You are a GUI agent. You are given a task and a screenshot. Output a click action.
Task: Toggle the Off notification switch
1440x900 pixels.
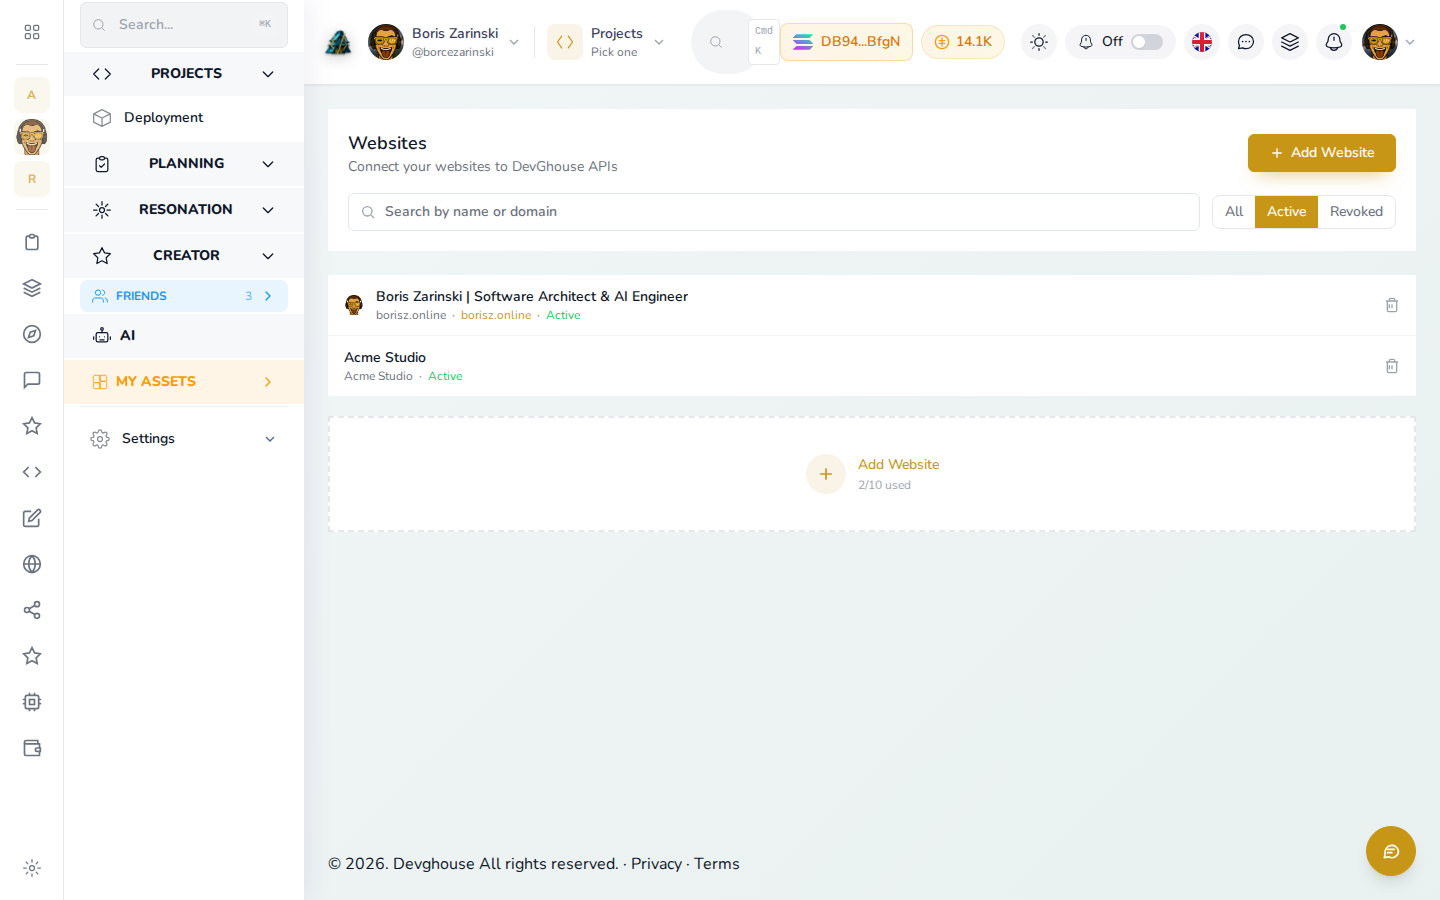[x=1147, y=42]
